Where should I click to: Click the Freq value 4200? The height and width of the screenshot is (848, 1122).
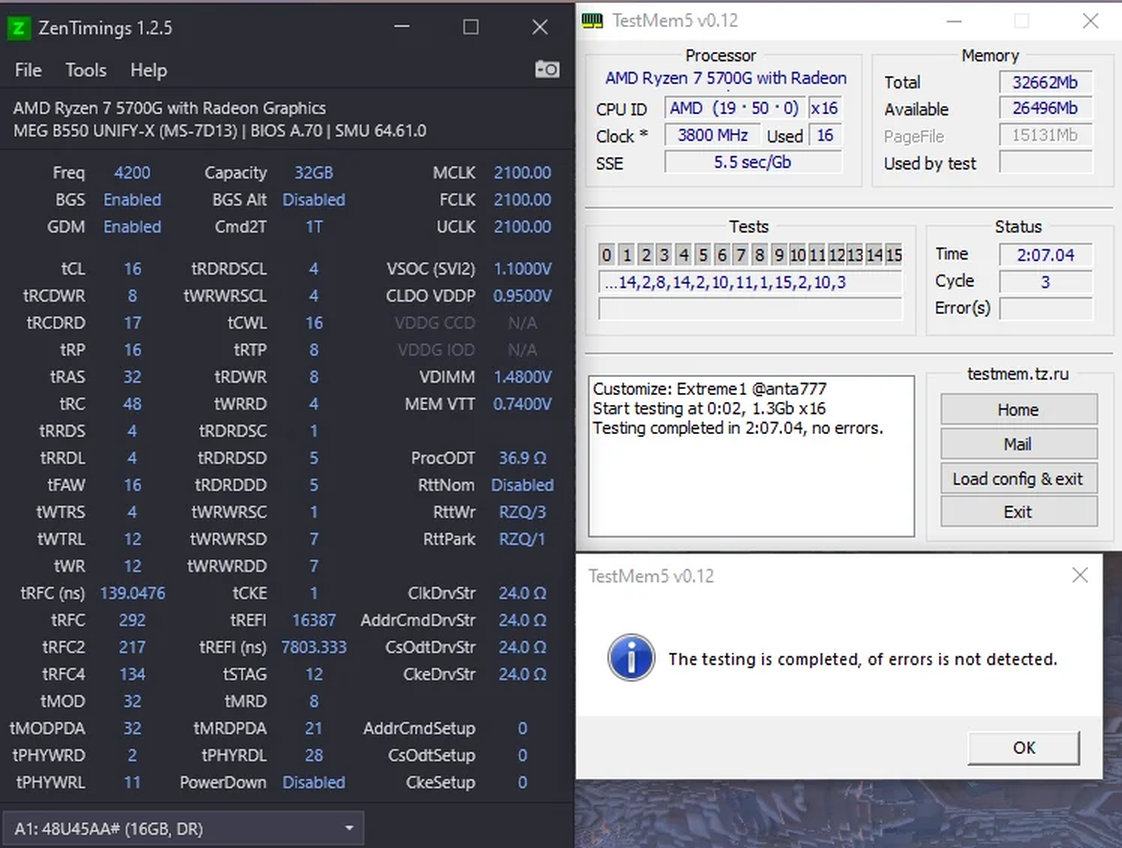(132, 172)
